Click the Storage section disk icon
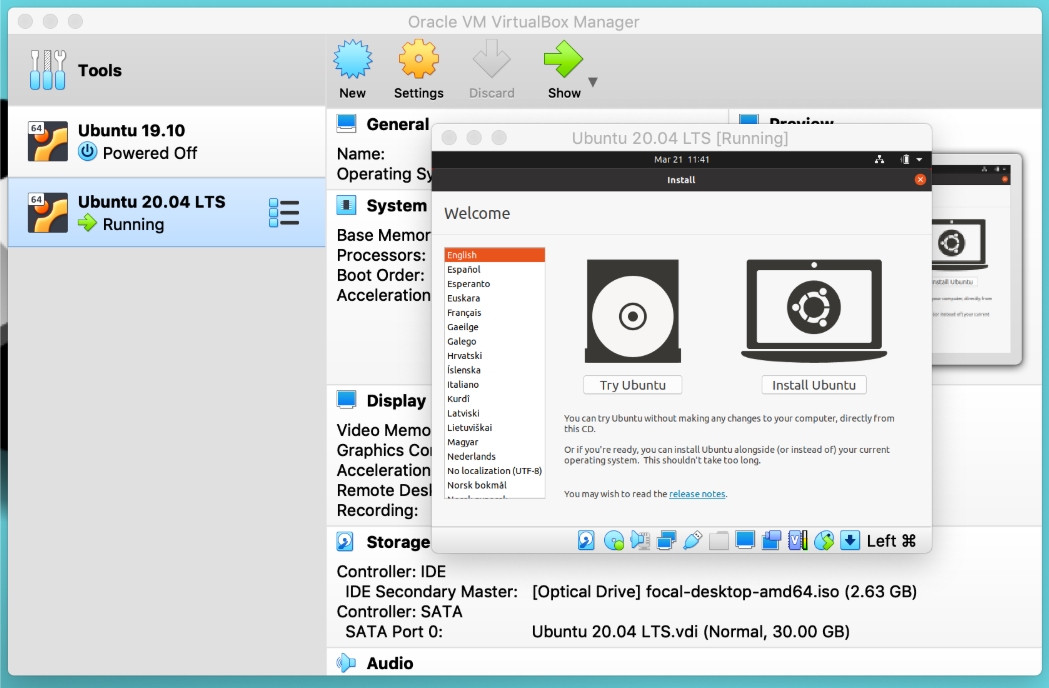 click(x=345, y=541)
